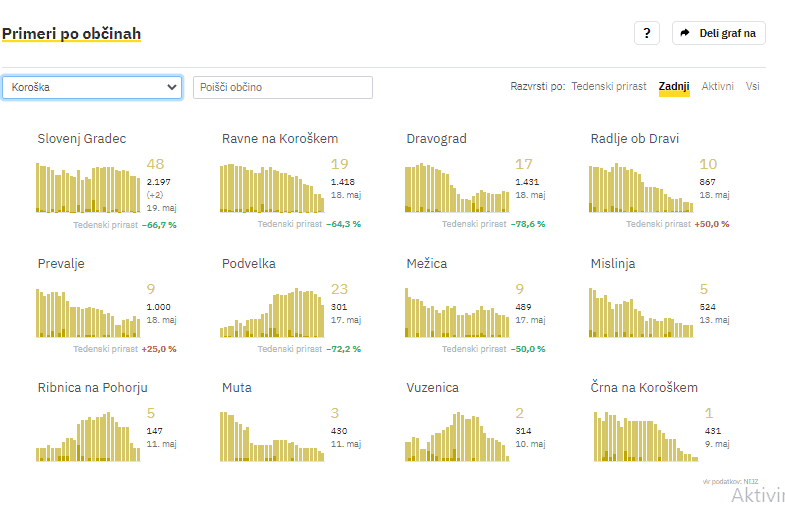Select the 'Zadnji' sort option
Viewport: 785px width, 505px height.
click(x=674, y=86)
